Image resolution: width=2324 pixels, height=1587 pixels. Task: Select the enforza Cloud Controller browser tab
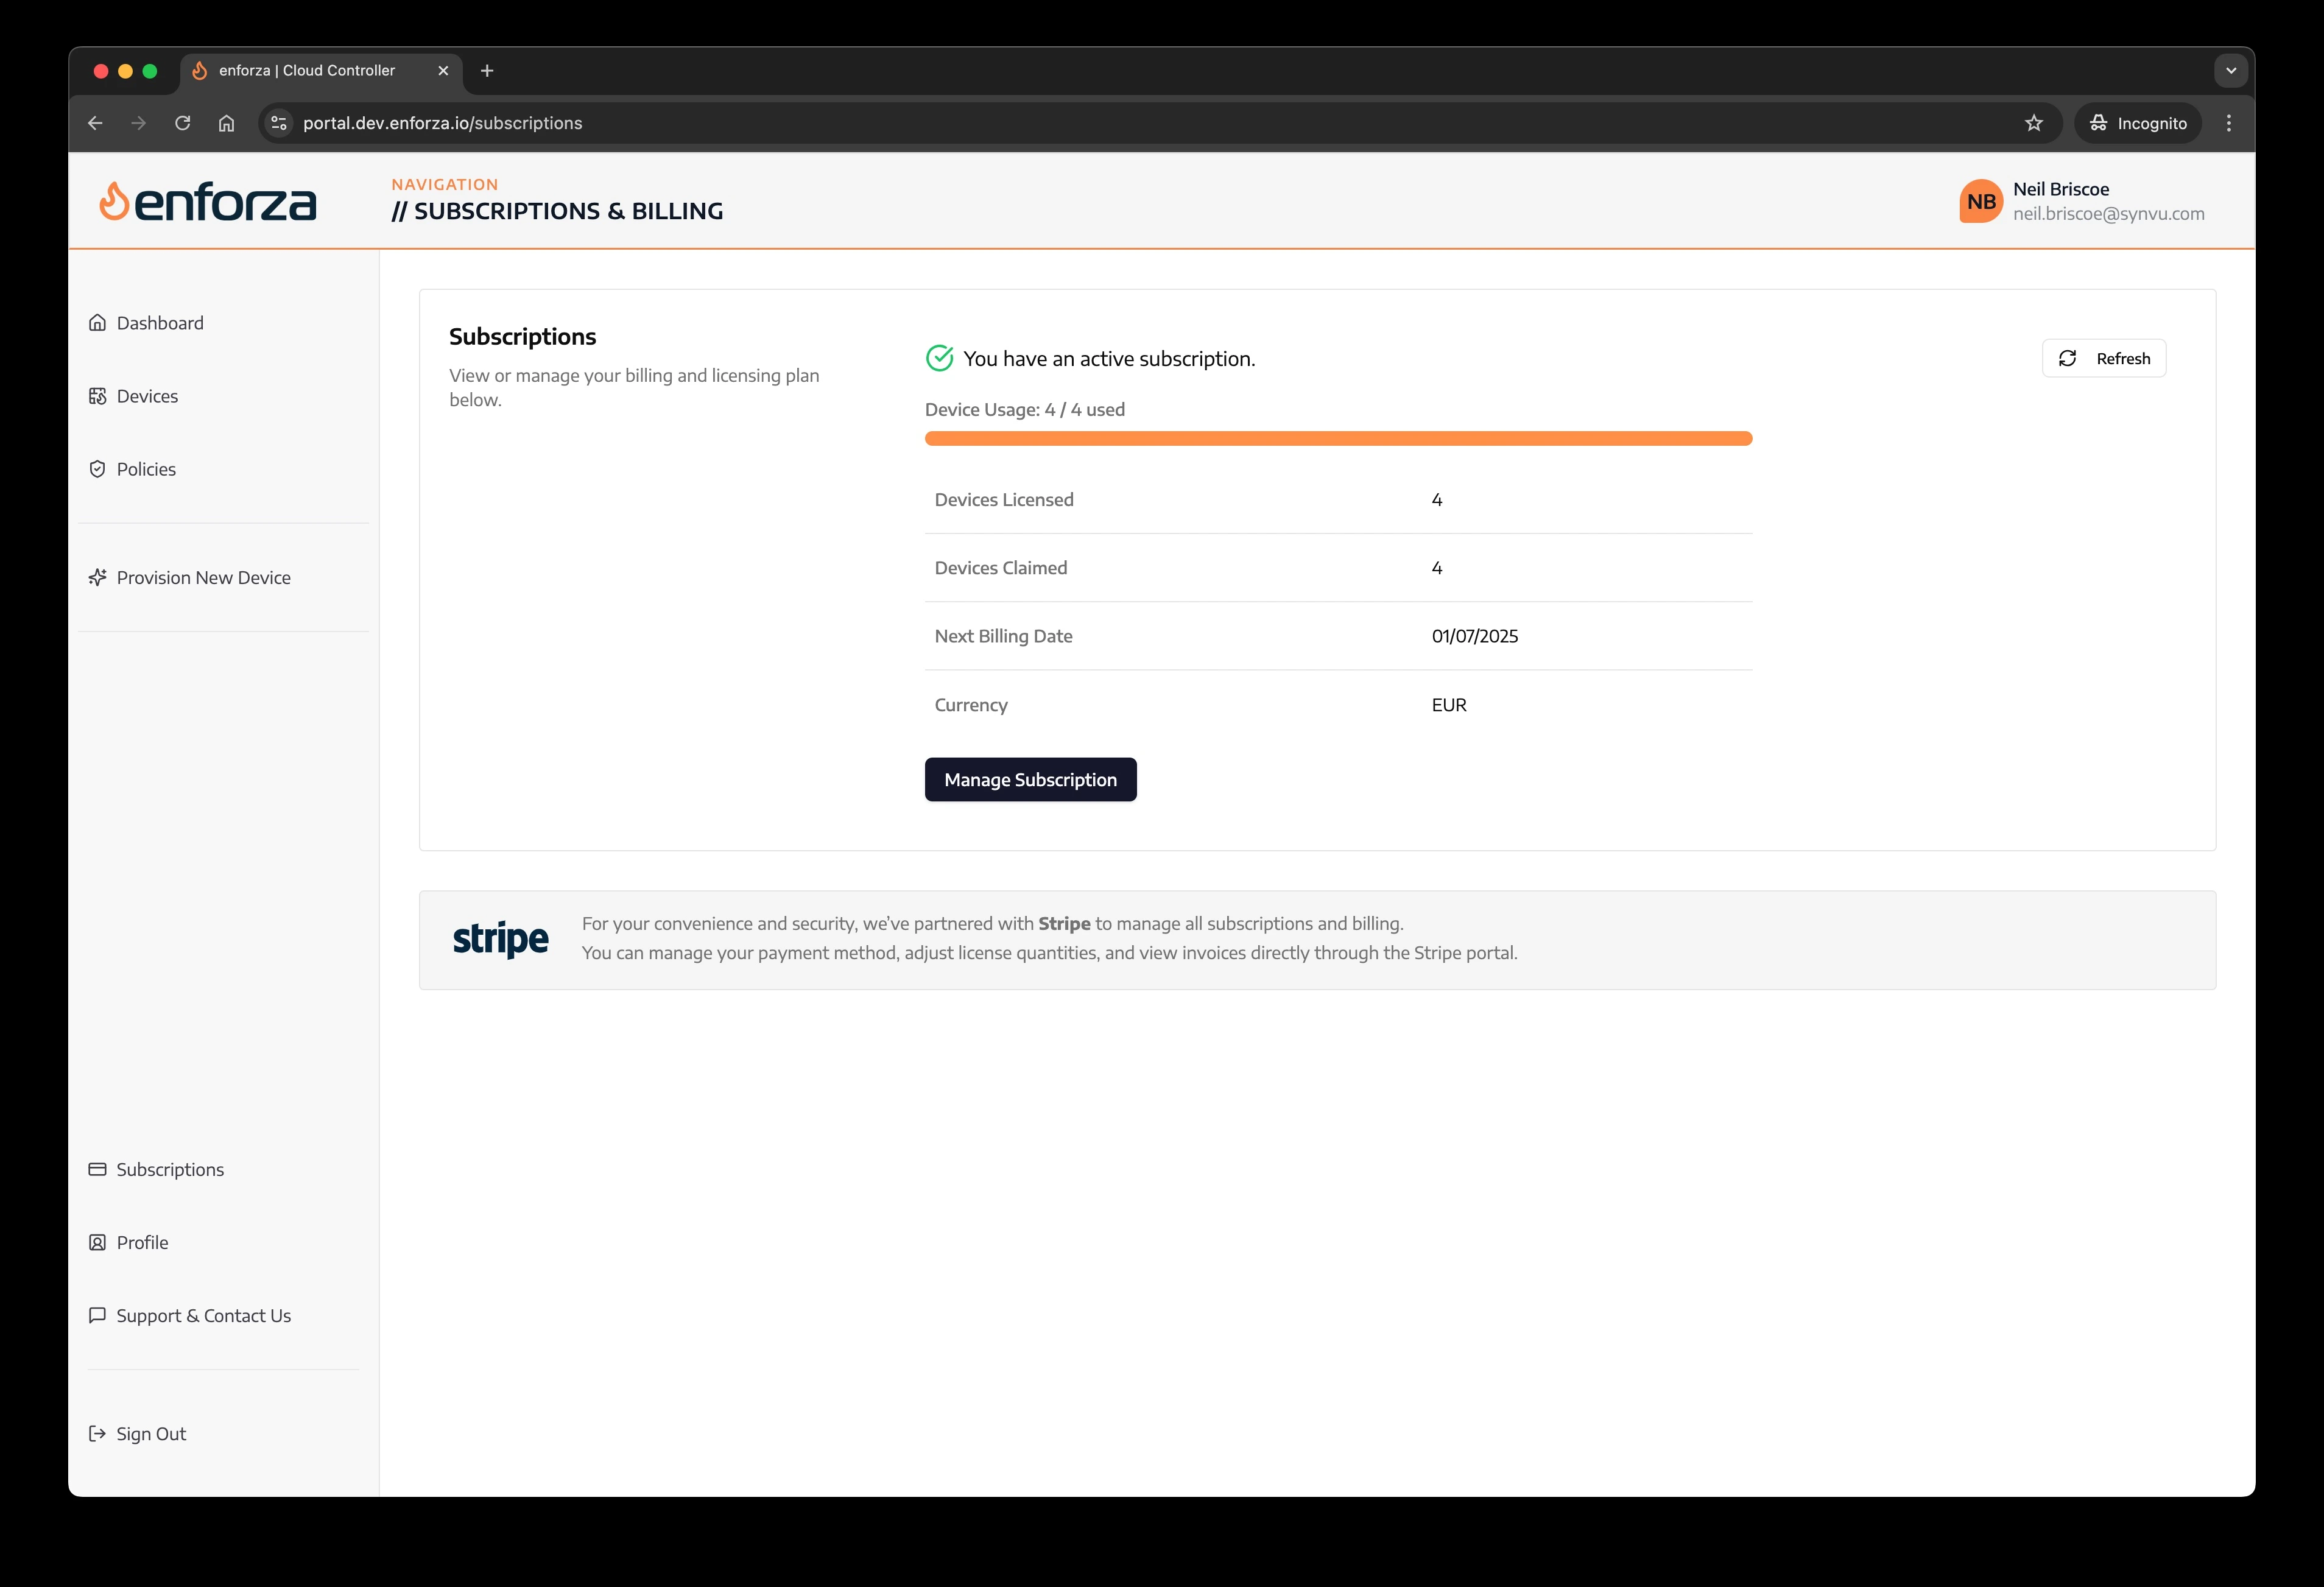pos(305,70)
